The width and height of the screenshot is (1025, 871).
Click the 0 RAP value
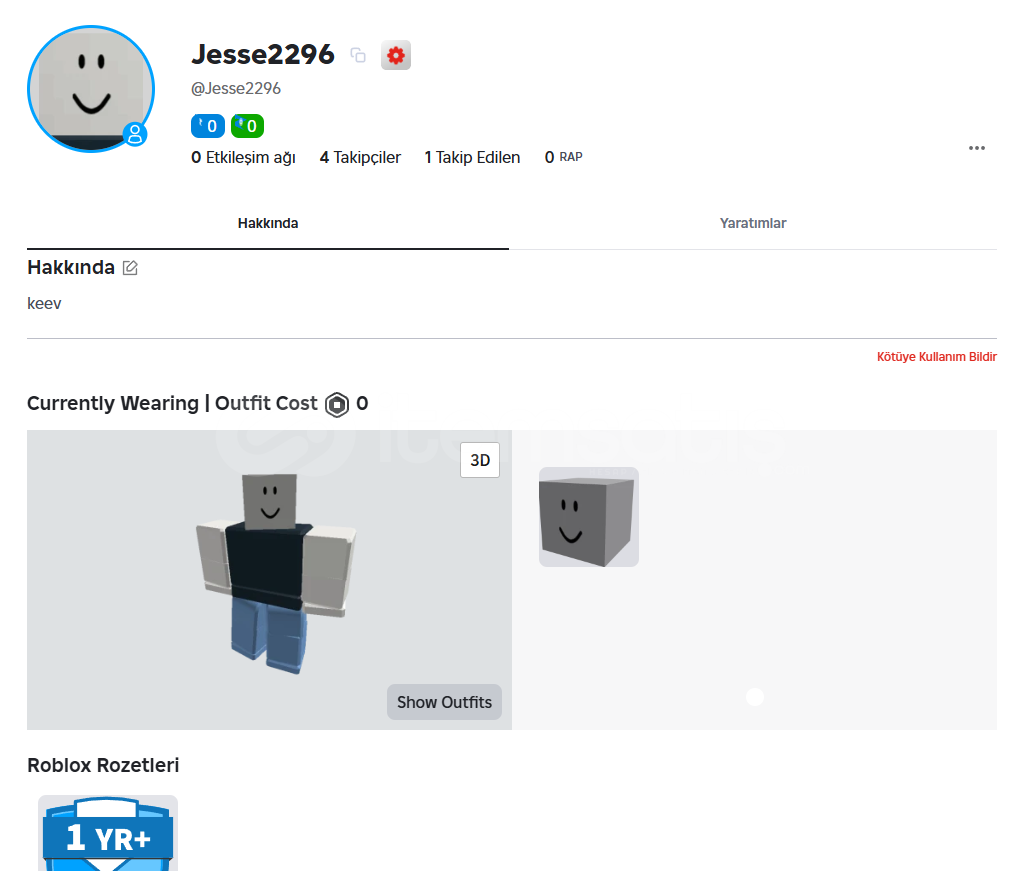[x=563, y=158]
